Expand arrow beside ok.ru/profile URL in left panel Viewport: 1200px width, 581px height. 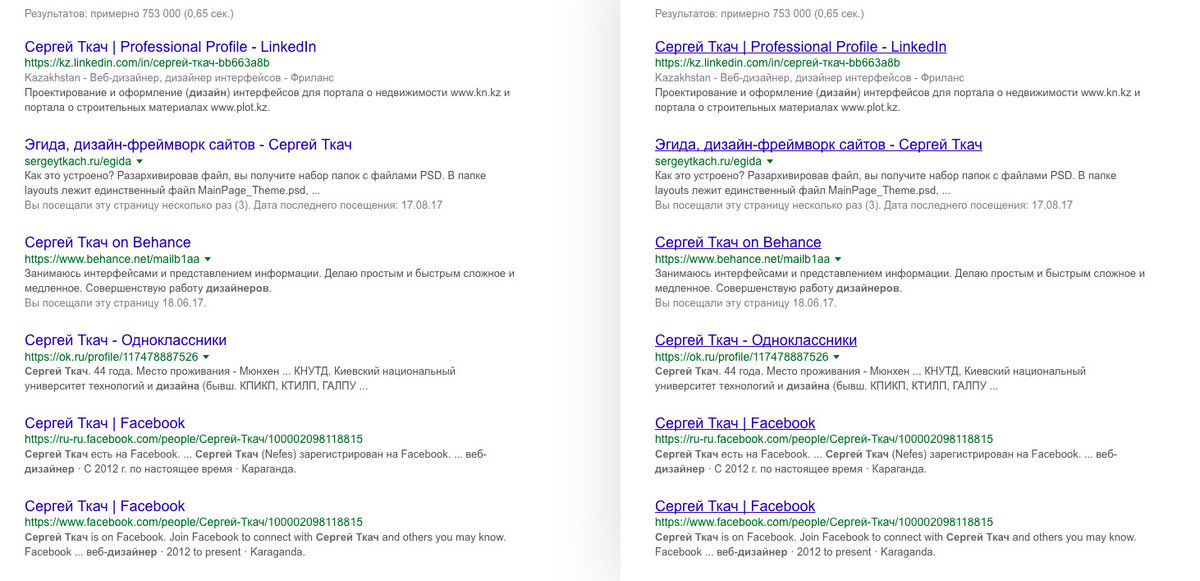point(205,357)
